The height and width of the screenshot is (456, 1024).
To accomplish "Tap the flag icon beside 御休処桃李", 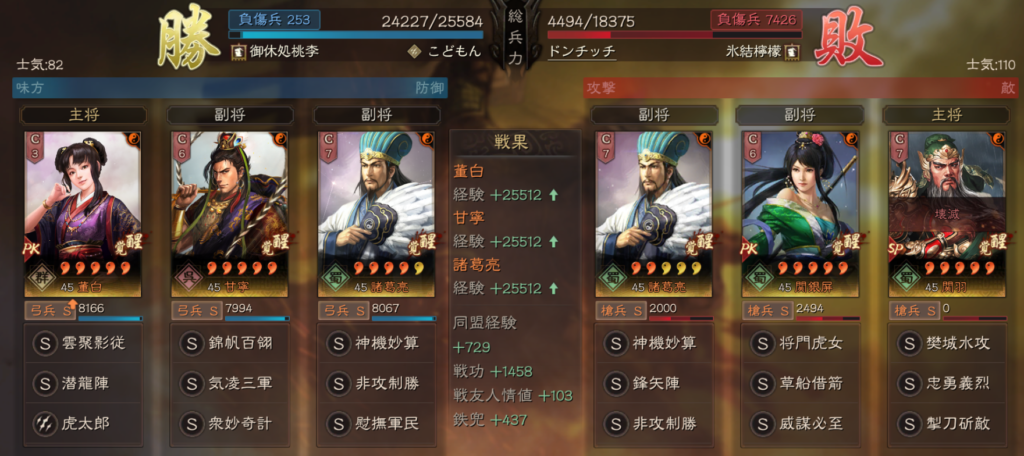I will click(237, 52).
